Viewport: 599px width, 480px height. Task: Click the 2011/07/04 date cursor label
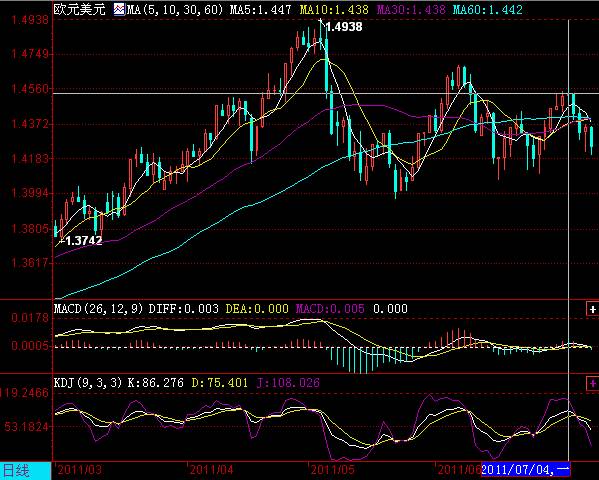526,469
